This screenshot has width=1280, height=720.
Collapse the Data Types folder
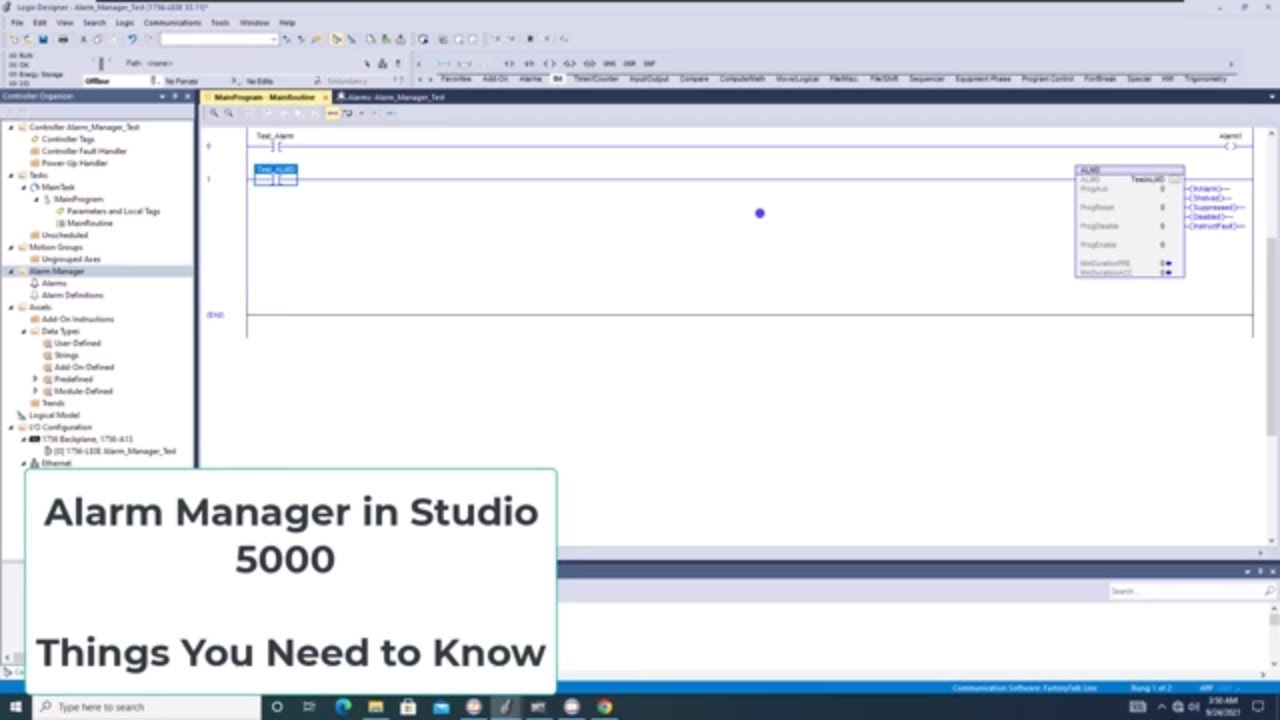click(x=24, y=331)
